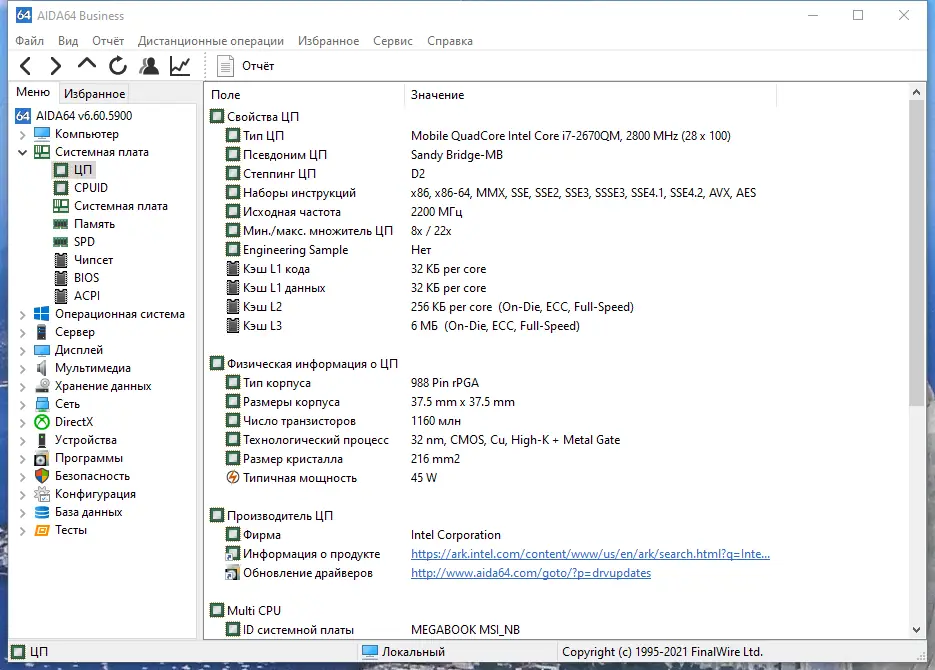Expand the Компьютер tree node
The height and width of the screenshot is (670, 935).
tap(23, 135)
